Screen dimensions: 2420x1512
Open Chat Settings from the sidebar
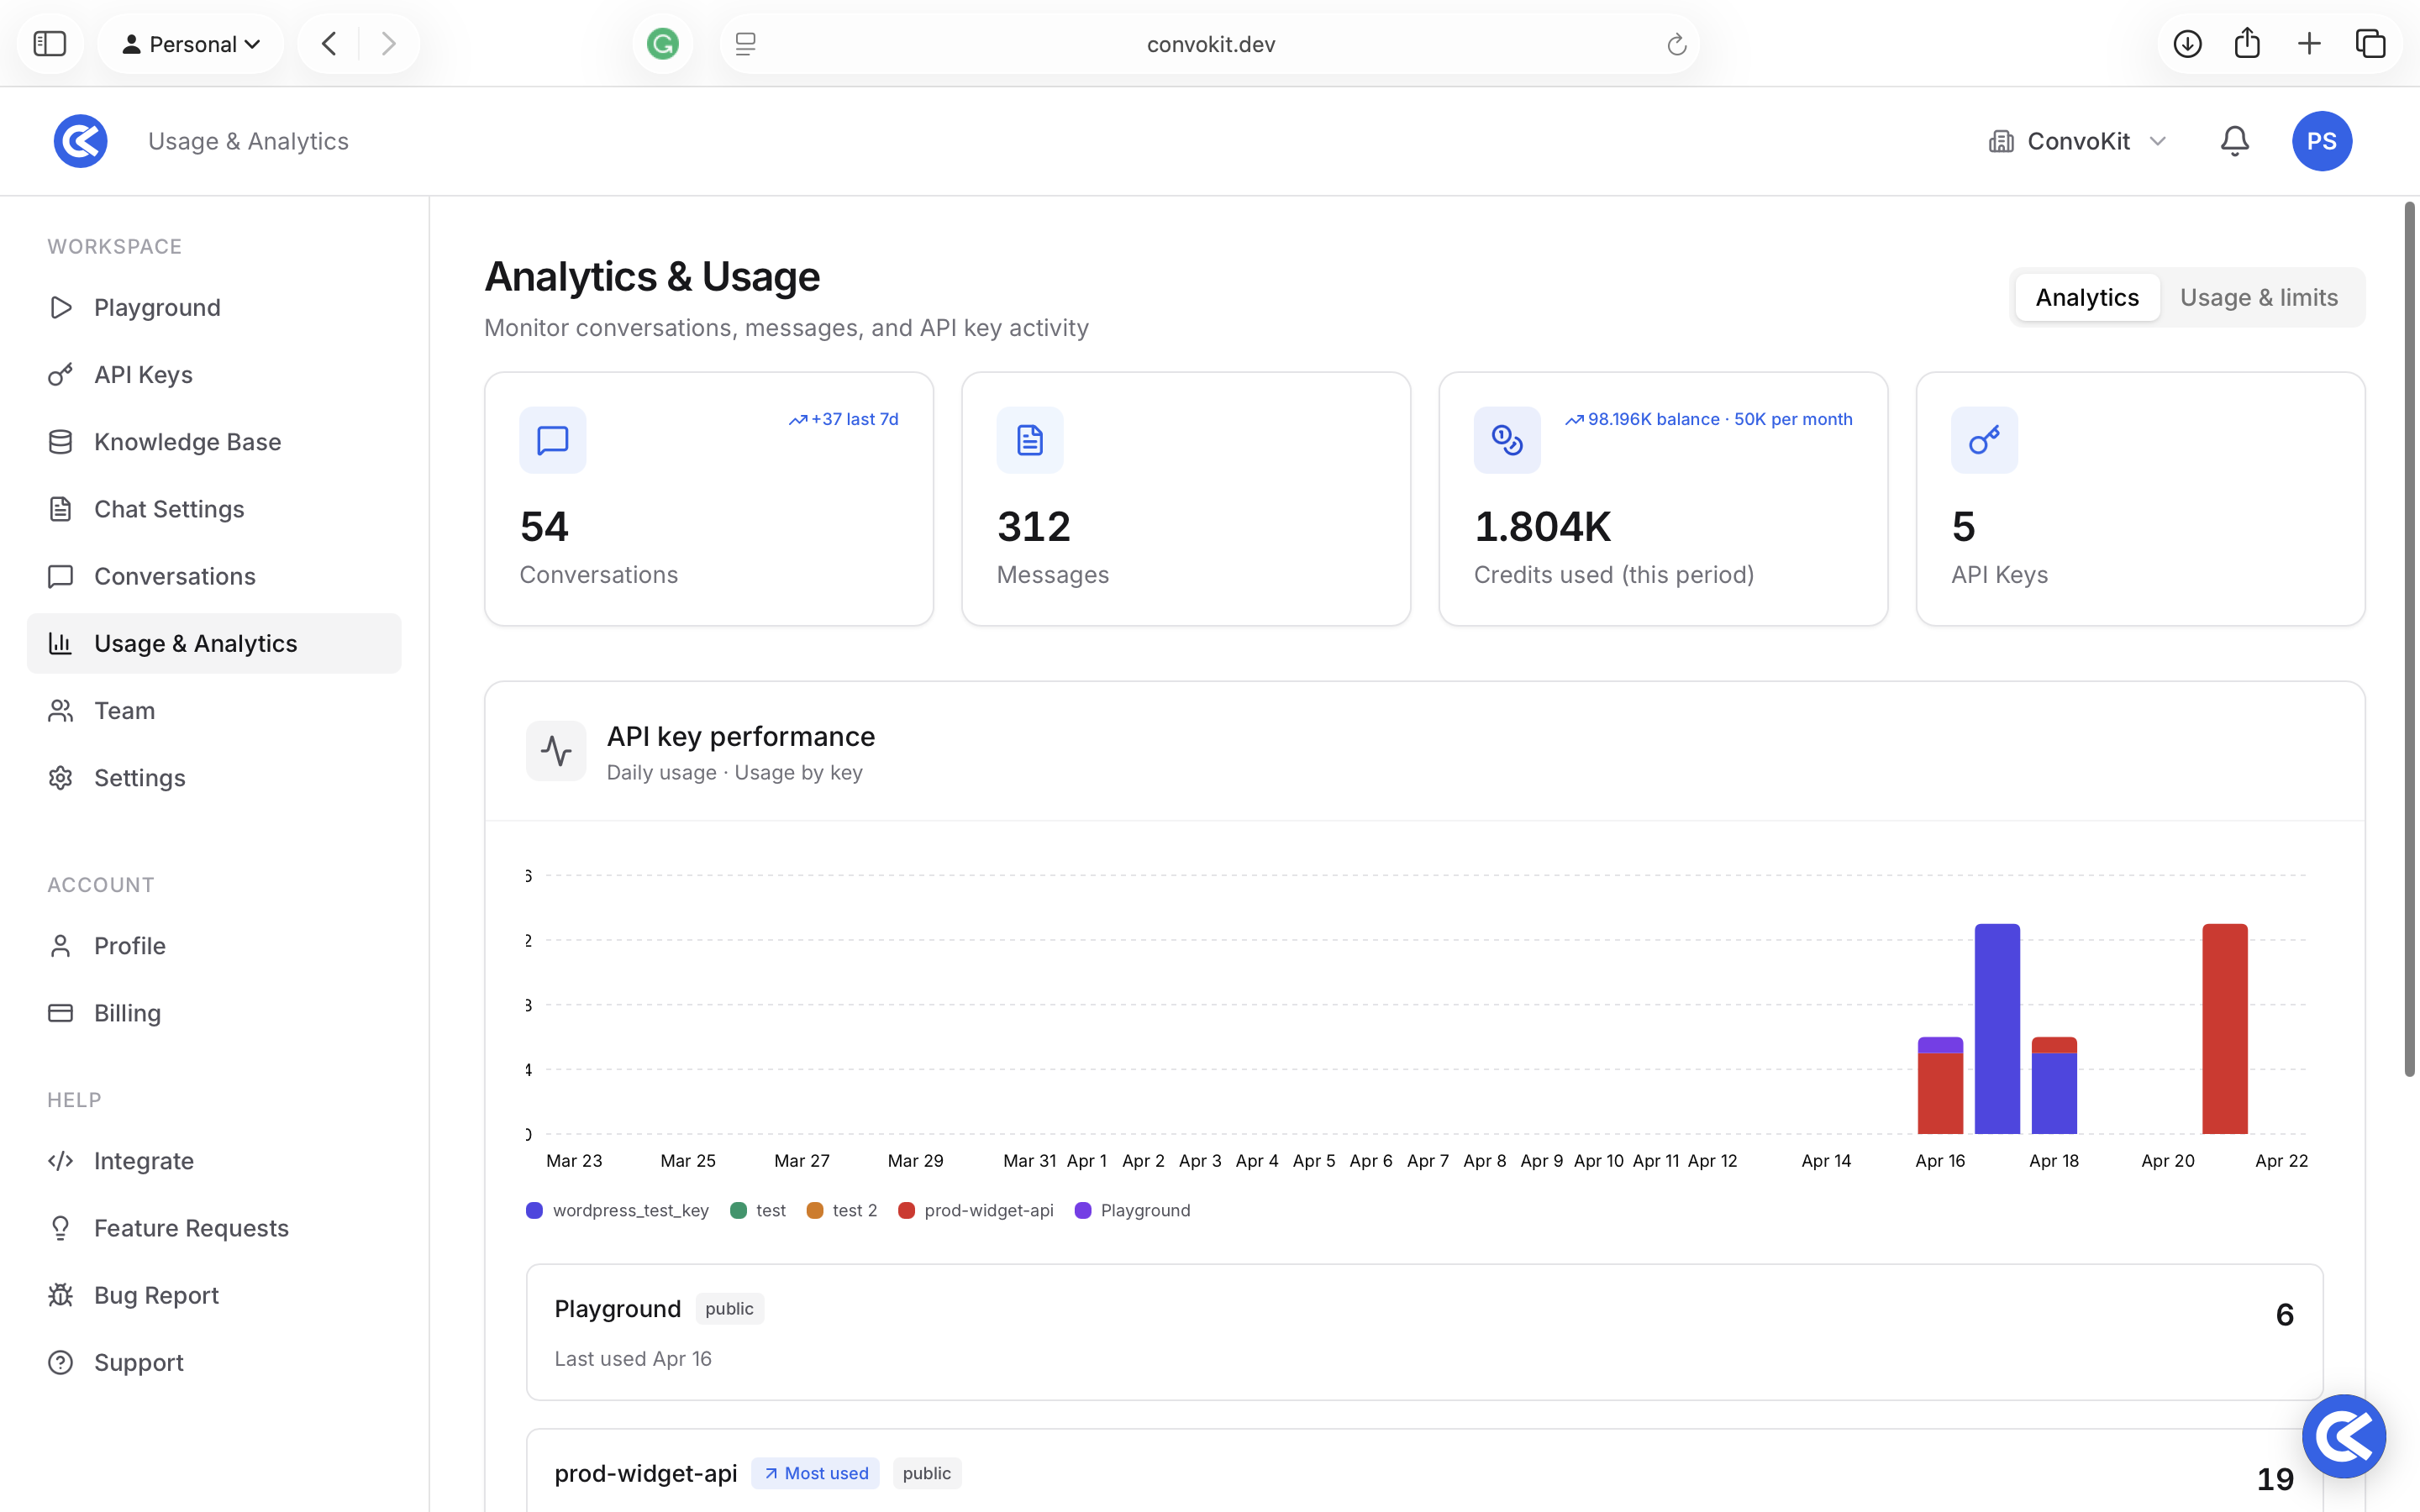[x=170, y=508]
